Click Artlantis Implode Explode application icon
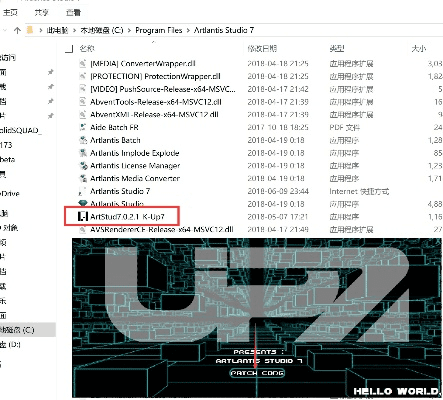Viewport: 443px width, 400px height. coord(83,153)
